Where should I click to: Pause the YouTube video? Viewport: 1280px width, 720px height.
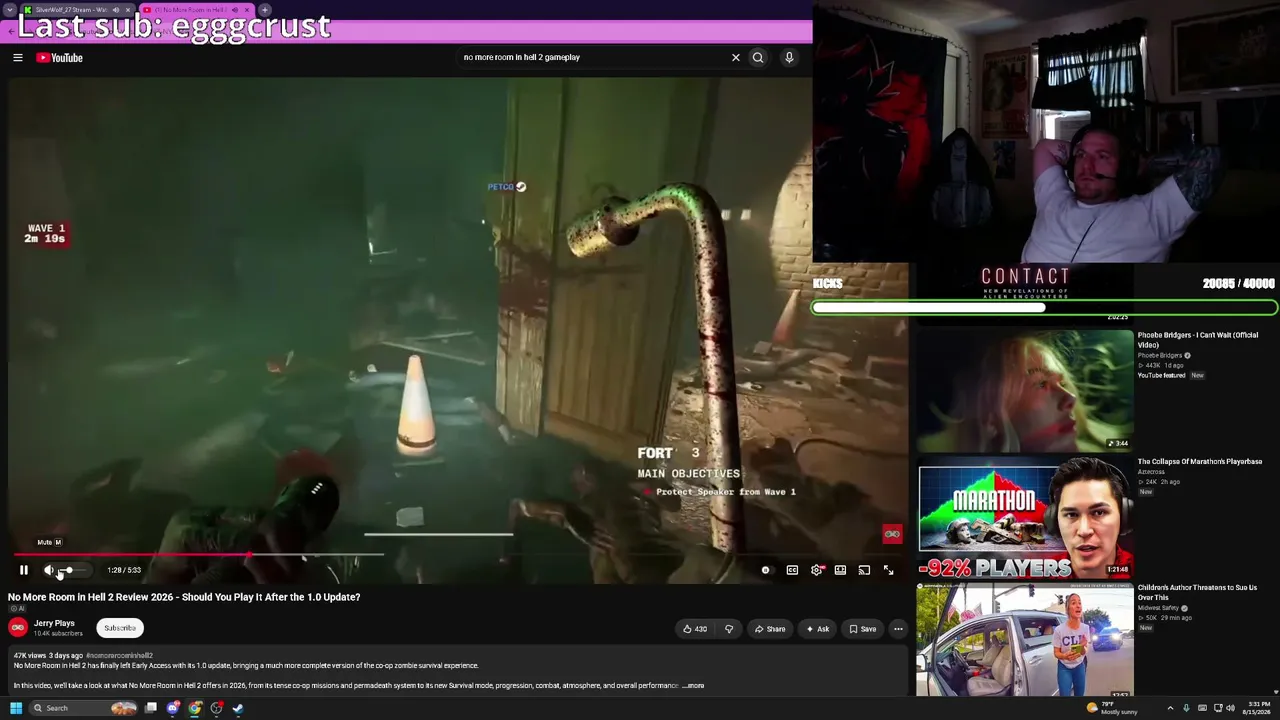point(24,570)
